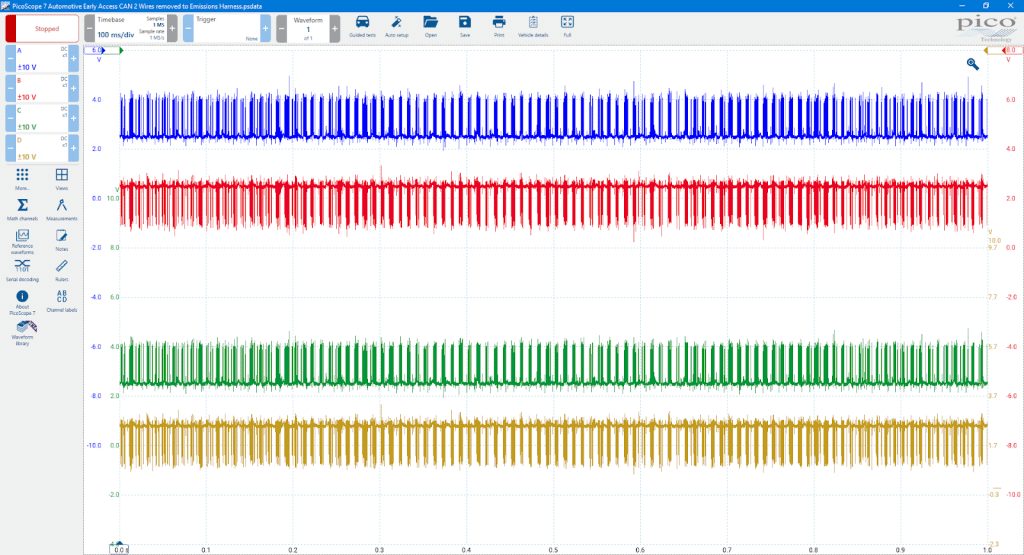Select the Rulers tool
This screenshot has height=555, width=1024.
[x=61, y=270]
